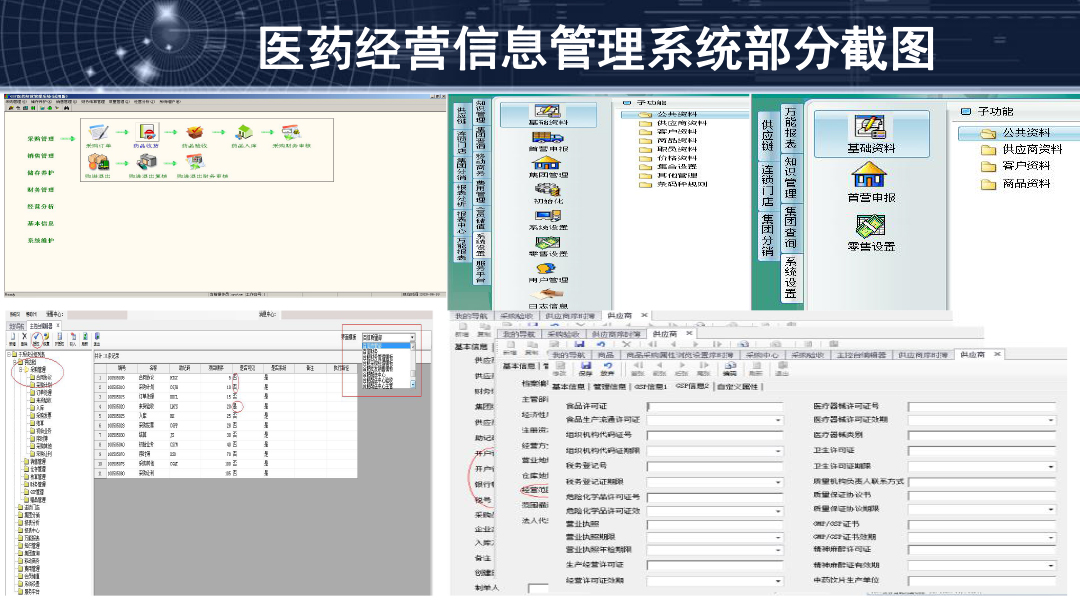Open the 购进退出复核 icon

(147, 162)
